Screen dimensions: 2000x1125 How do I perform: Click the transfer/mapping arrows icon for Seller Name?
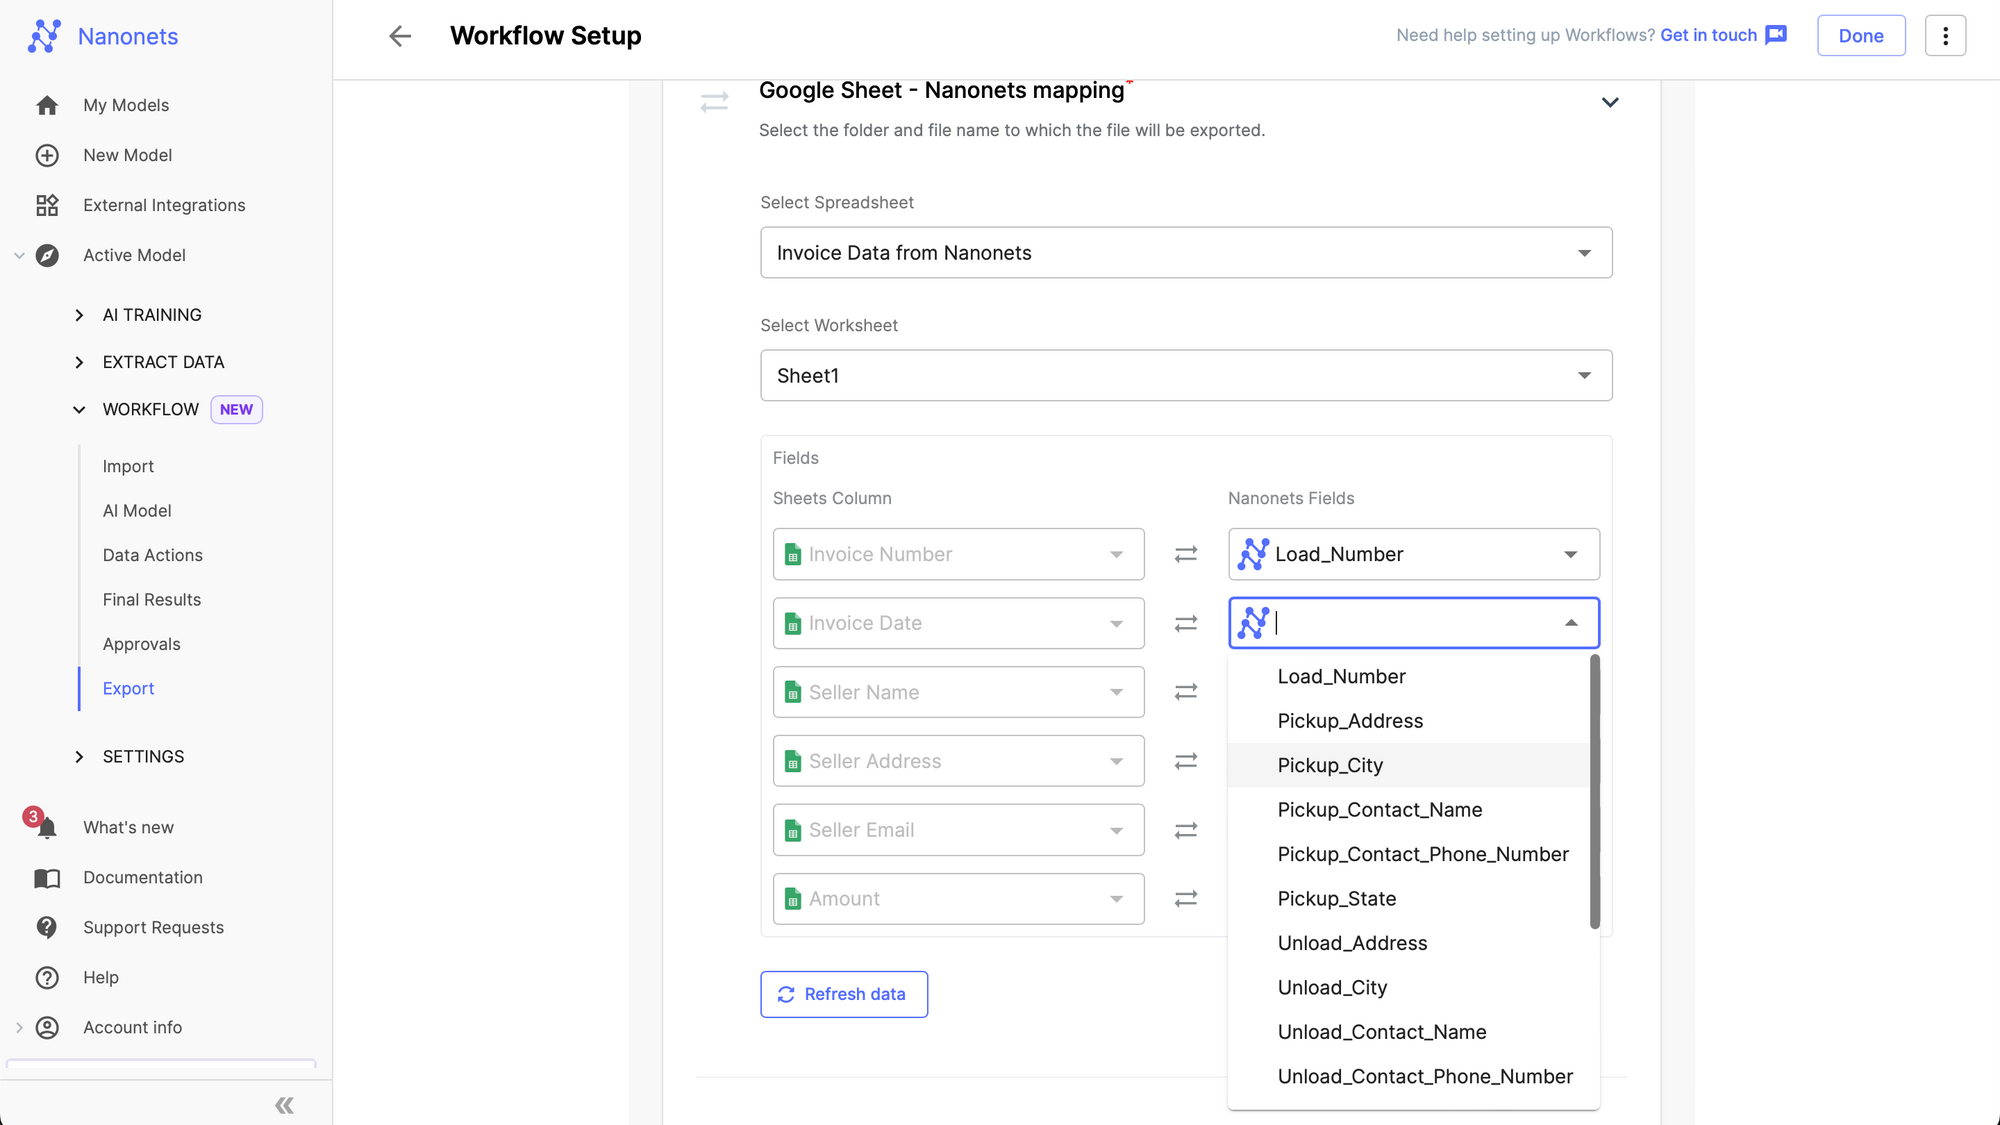point(1185,691)
